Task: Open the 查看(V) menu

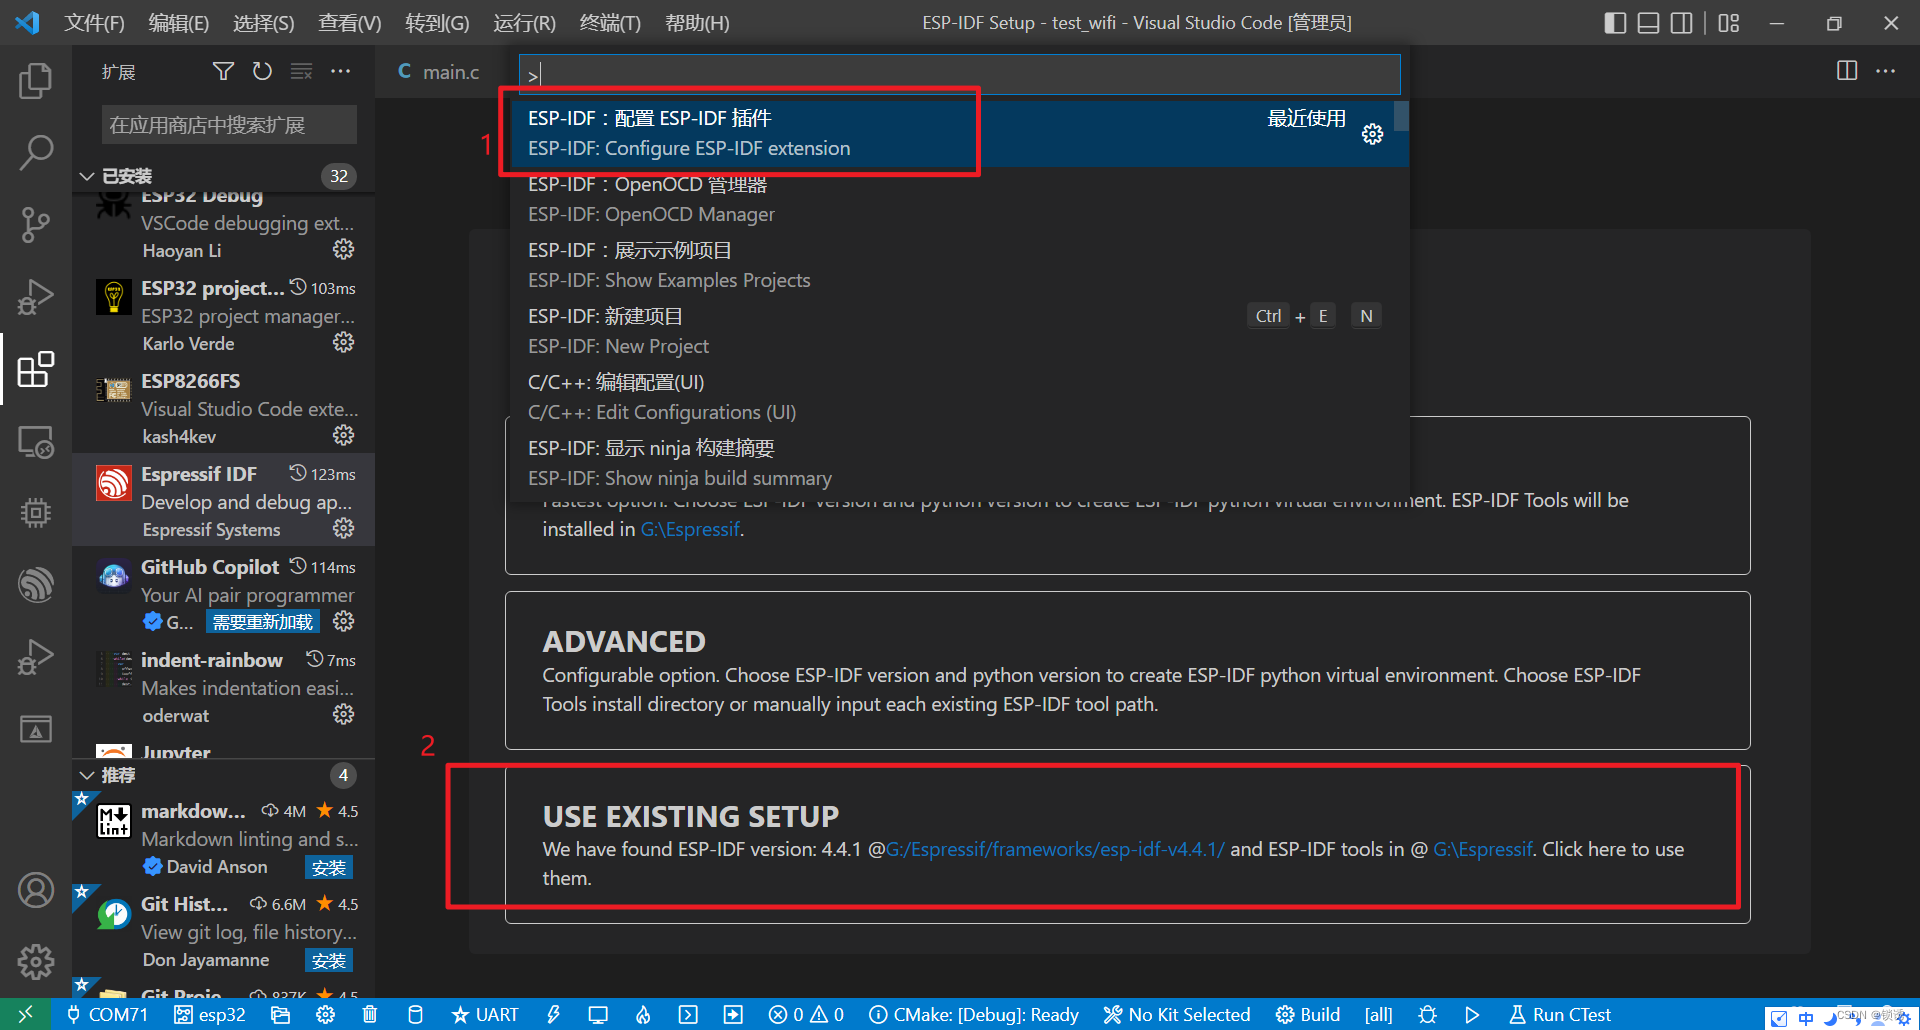Action: click(350, 22)
